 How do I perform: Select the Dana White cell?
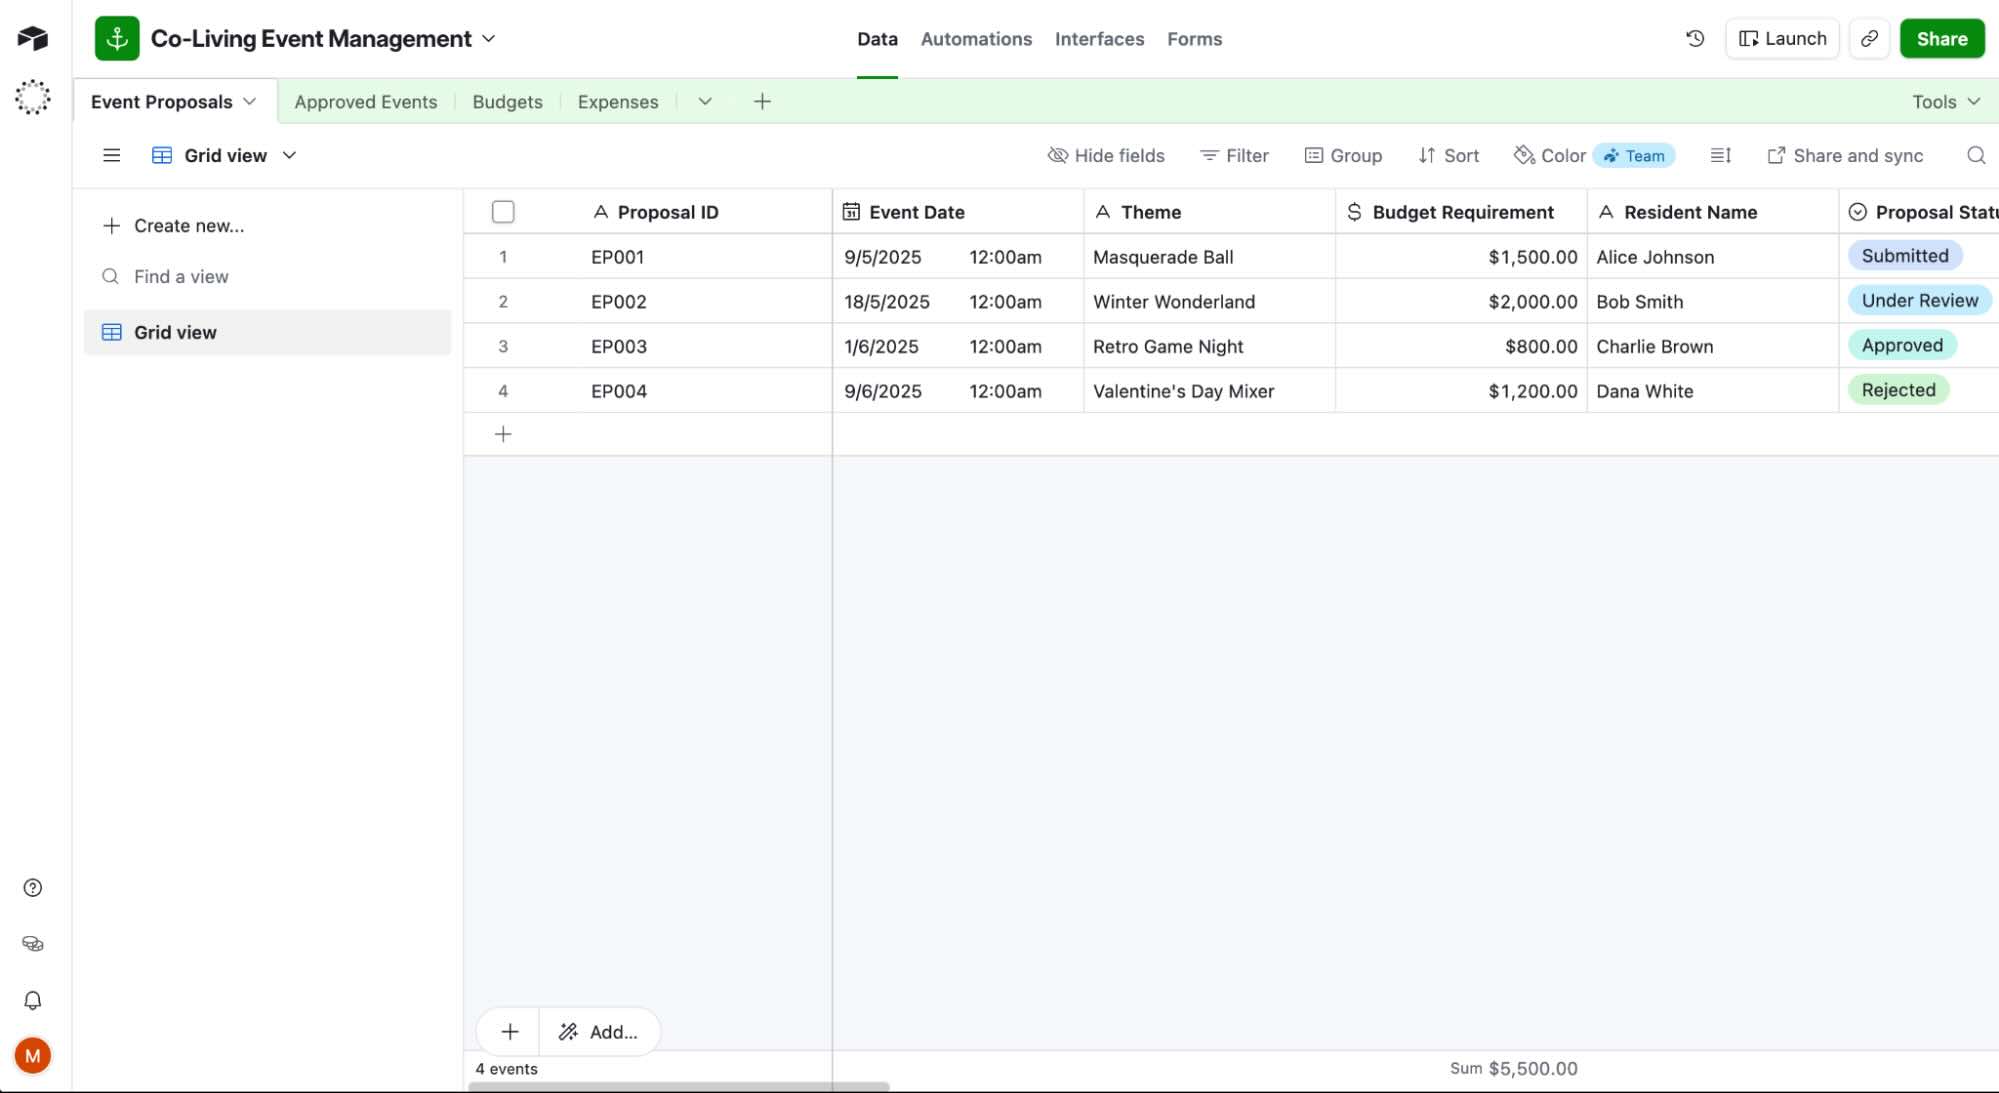click(x=1712, y=391)
